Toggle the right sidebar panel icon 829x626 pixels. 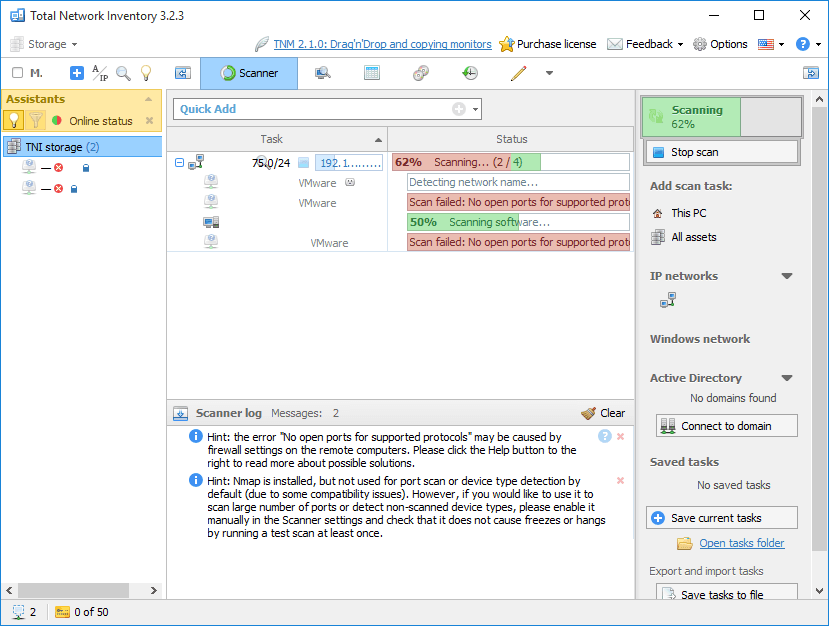810,73
